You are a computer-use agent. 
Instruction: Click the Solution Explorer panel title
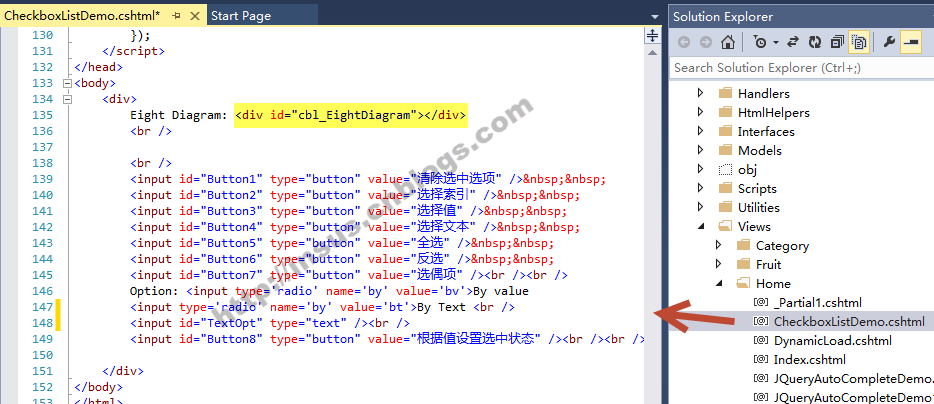point(723,17)
